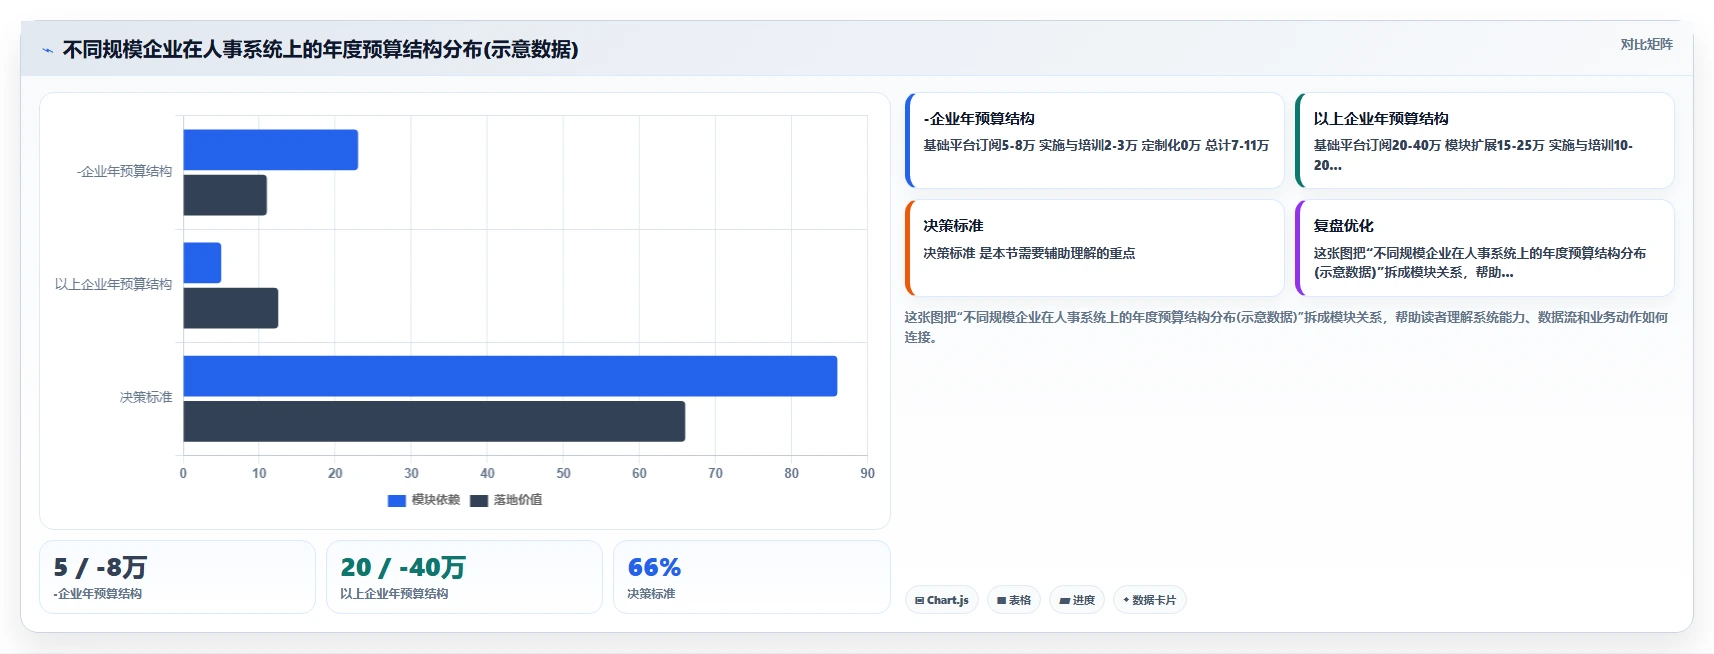Open the 决策标准 info card
Viewport: 1714px width, 654px height.
click(x=1095, y=248)
